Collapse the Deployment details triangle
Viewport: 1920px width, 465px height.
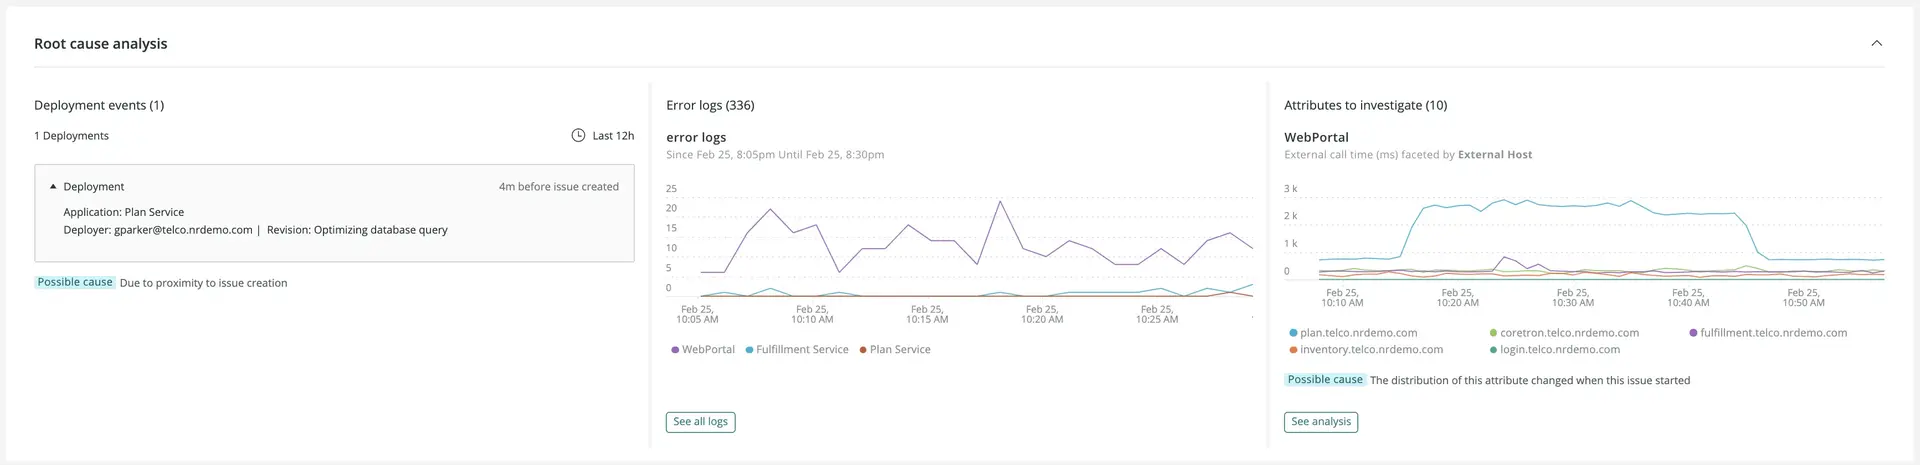coord(53,187)
